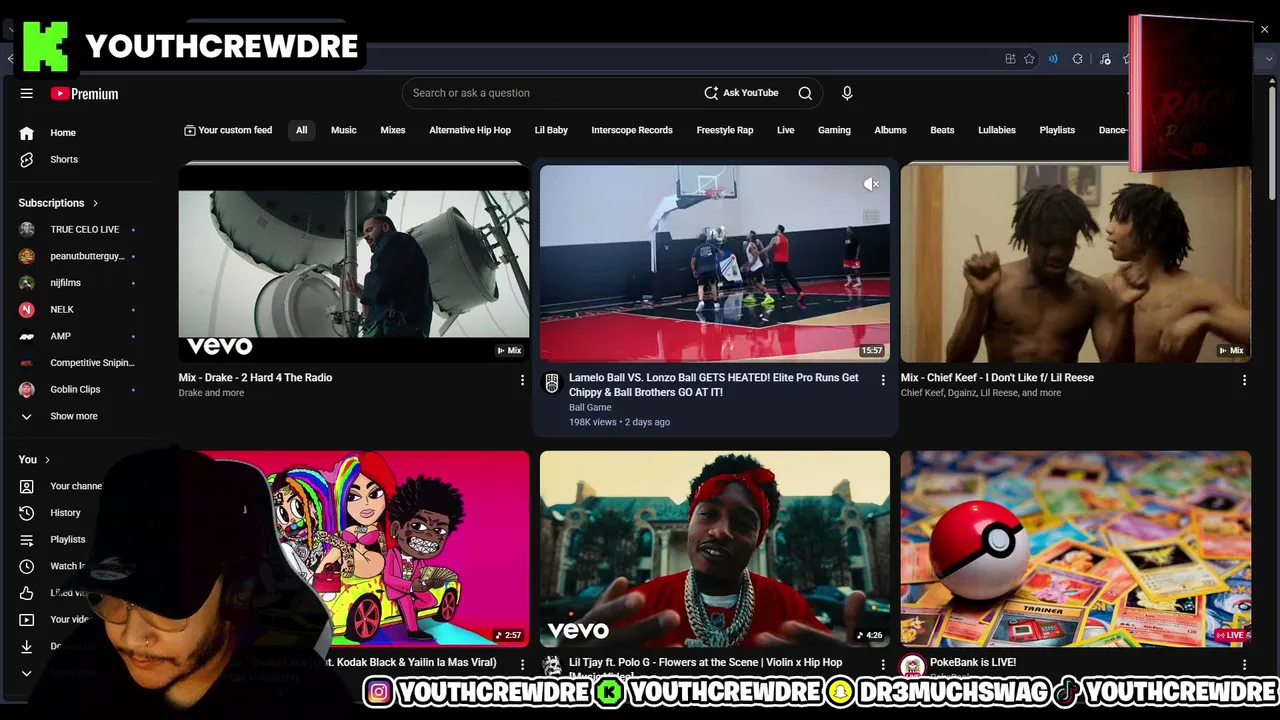This screenshot has width=1280, height=720.
Task: Select the Mixes filter chip
Action: click(393, 130)
